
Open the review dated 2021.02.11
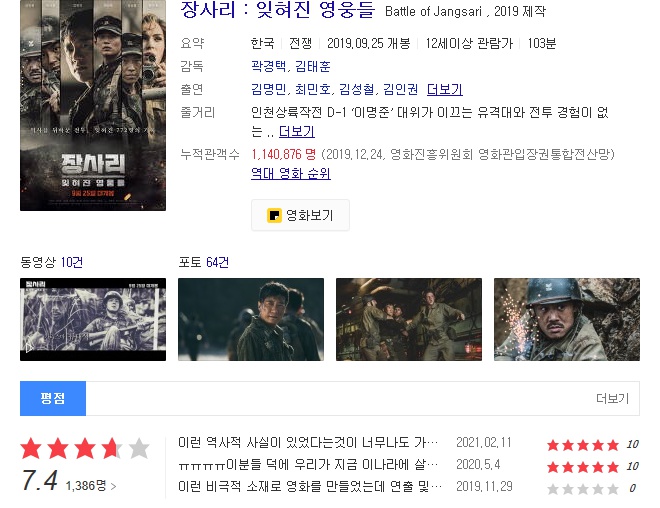pyautogui.click(x=308, y=442)
